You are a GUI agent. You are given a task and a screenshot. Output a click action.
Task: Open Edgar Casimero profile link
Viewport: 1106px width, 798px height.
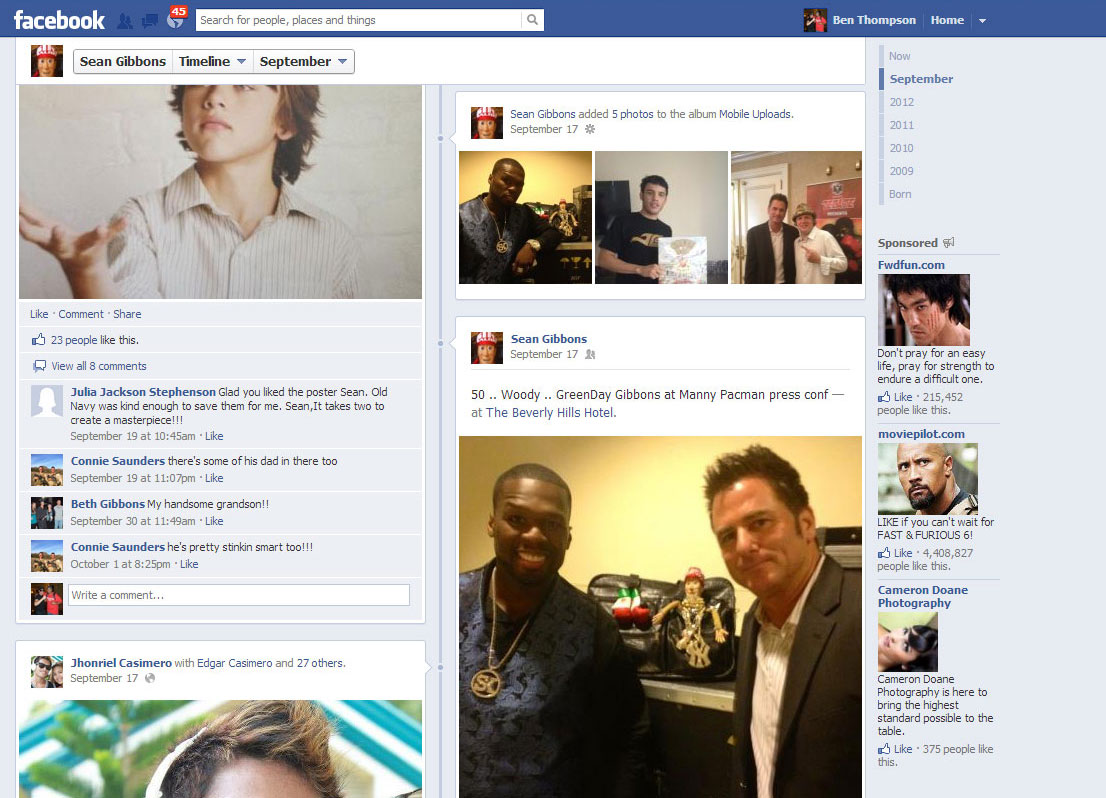[x=234, y=663]
